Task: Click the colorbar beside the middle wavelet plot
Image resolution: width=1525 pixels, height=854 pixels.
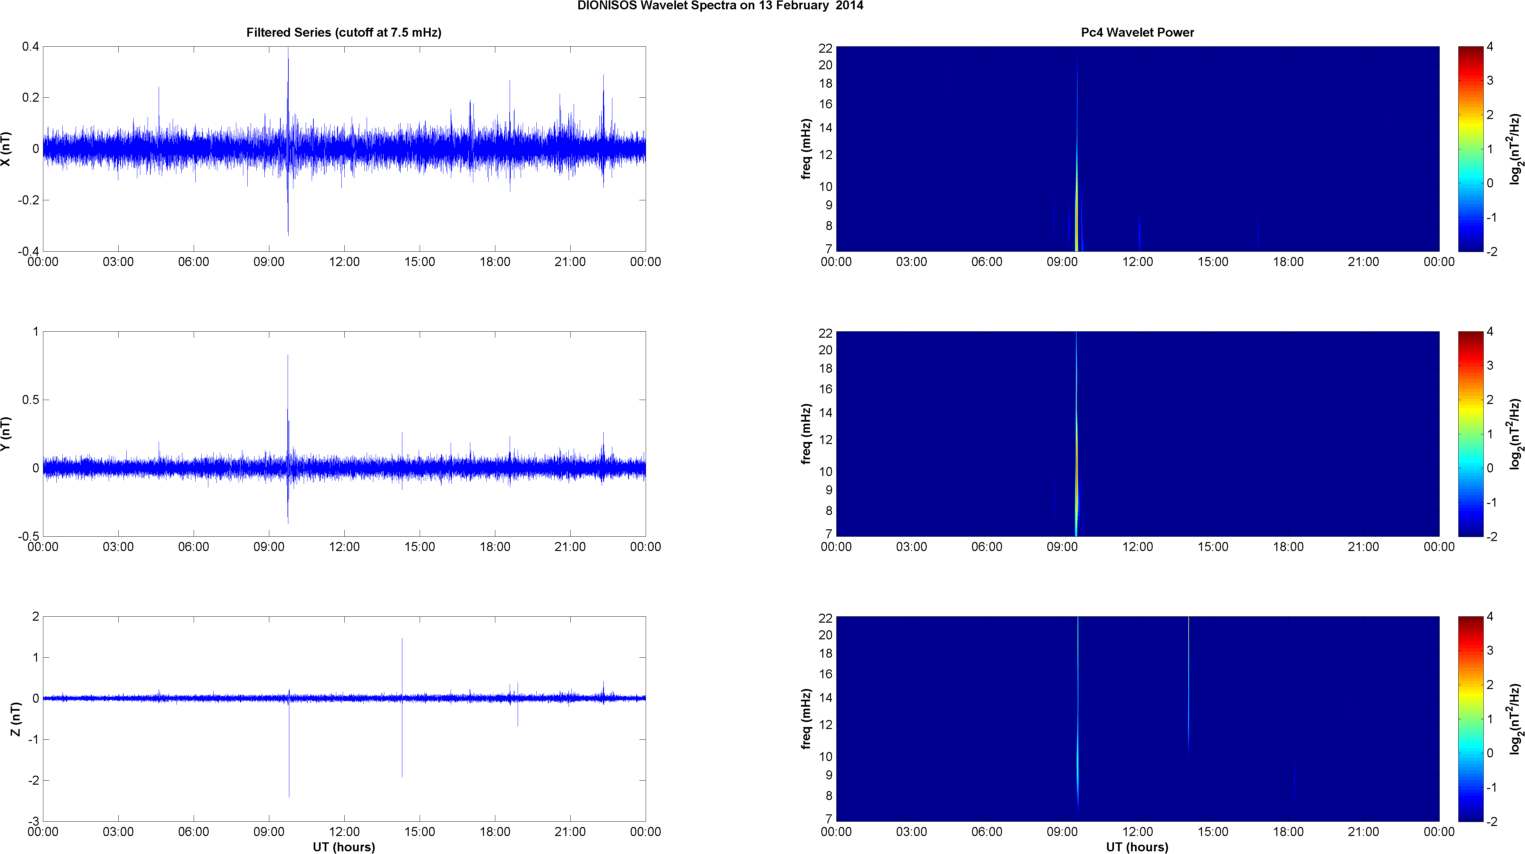Action: pyautogui.click(x=1470, y=434)
